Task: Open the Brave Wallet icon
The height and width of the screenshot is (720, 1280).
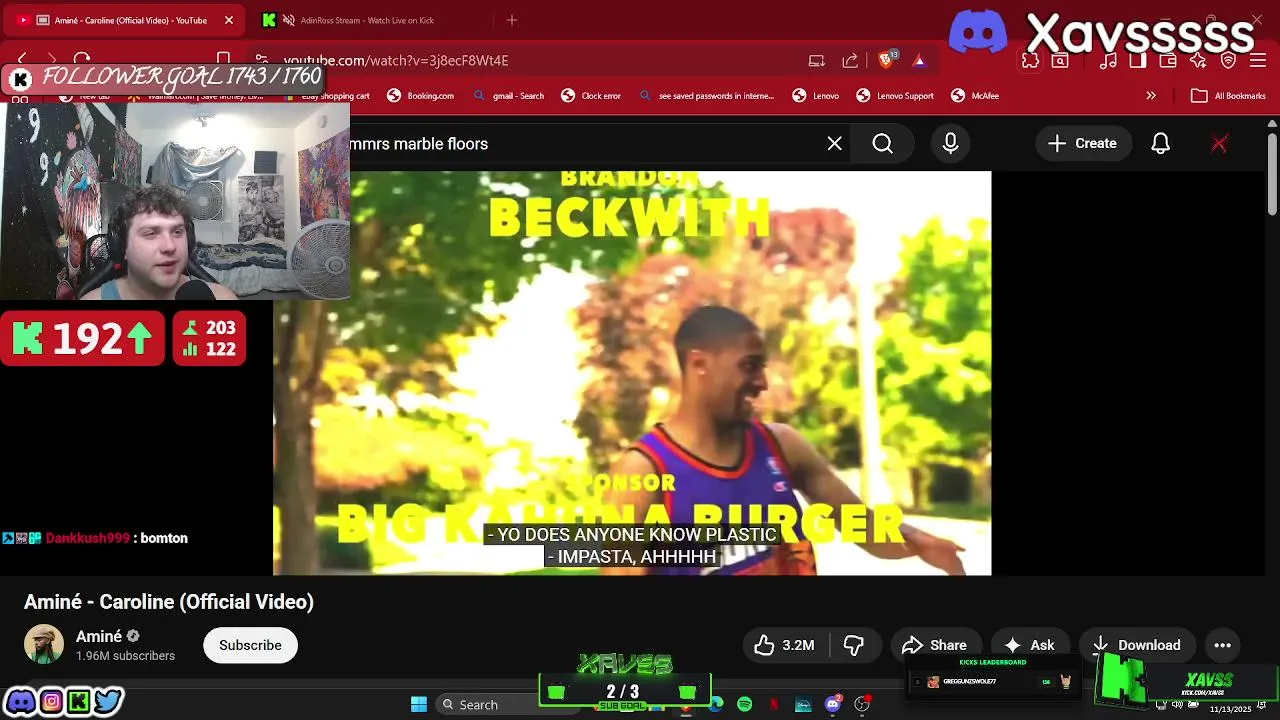Action: pos(1168,60)
